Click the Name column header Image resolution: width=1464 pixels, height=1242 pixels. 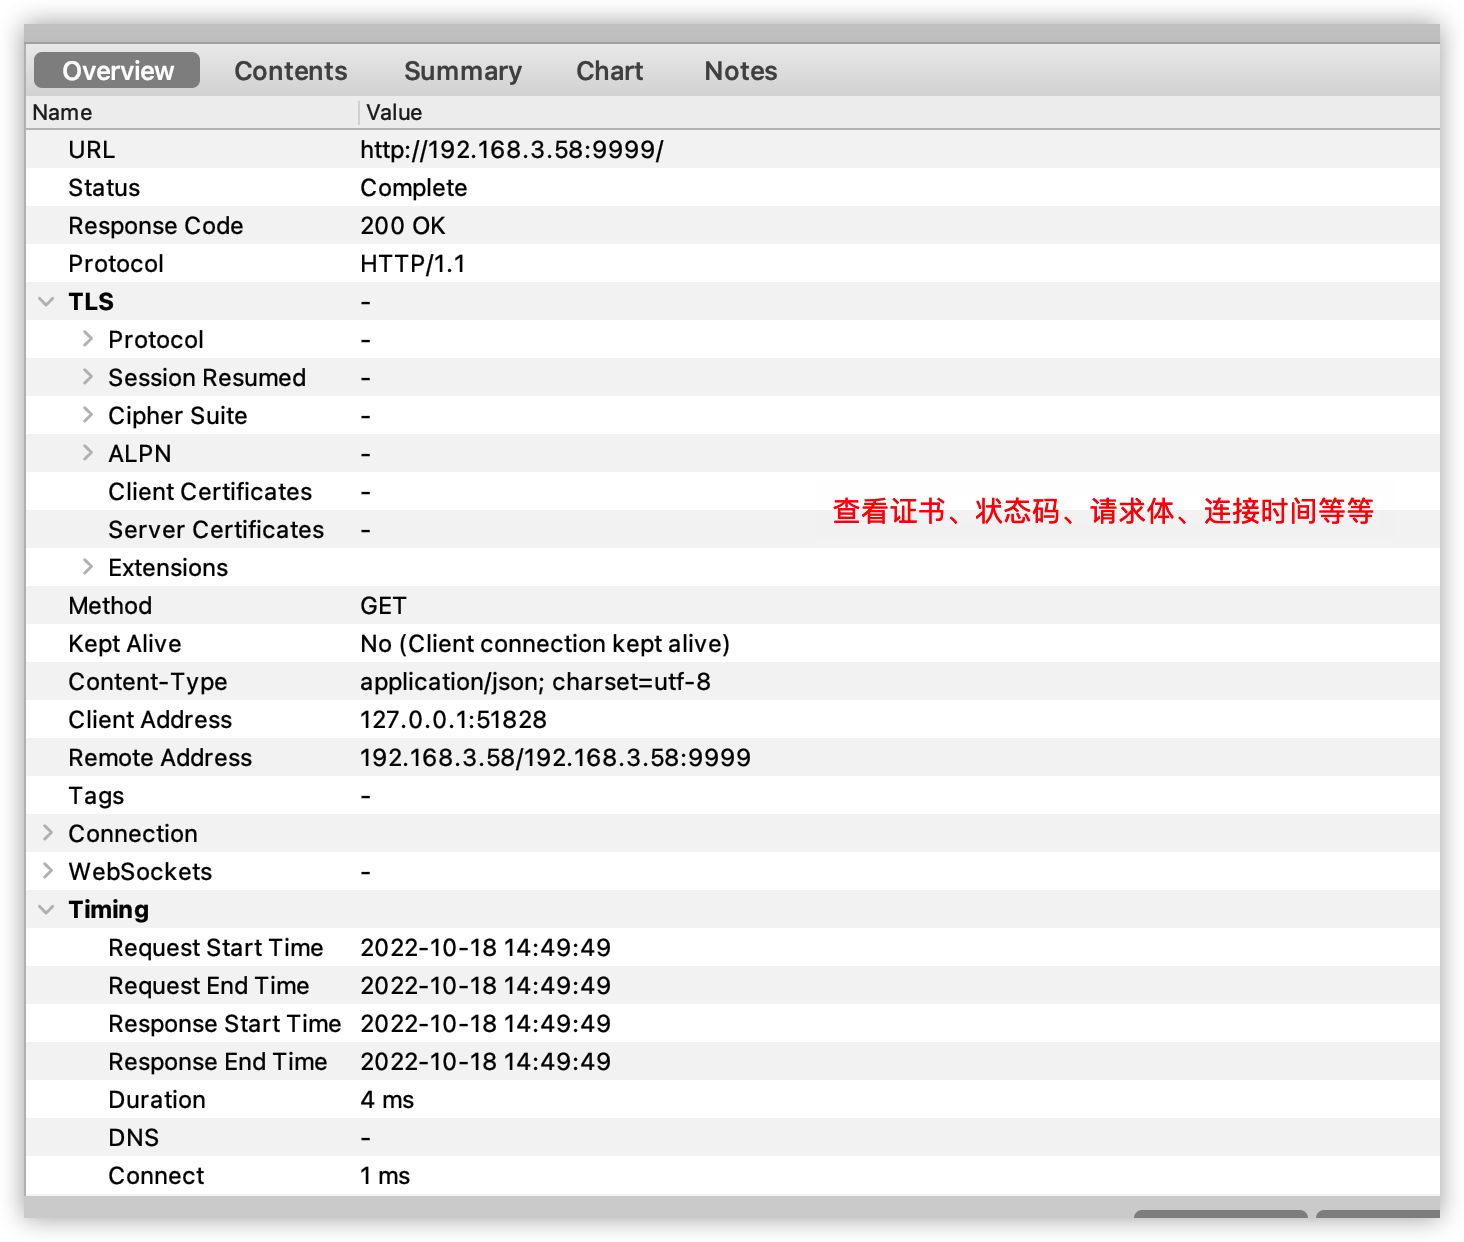pyautogui.click(x=192, y=112)
